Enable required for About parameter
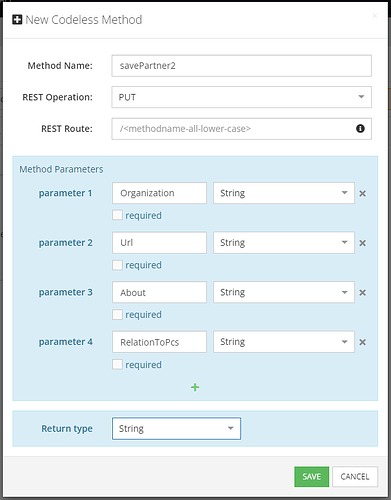The width and height of the screenshot is (391, 500). [117, 314]
